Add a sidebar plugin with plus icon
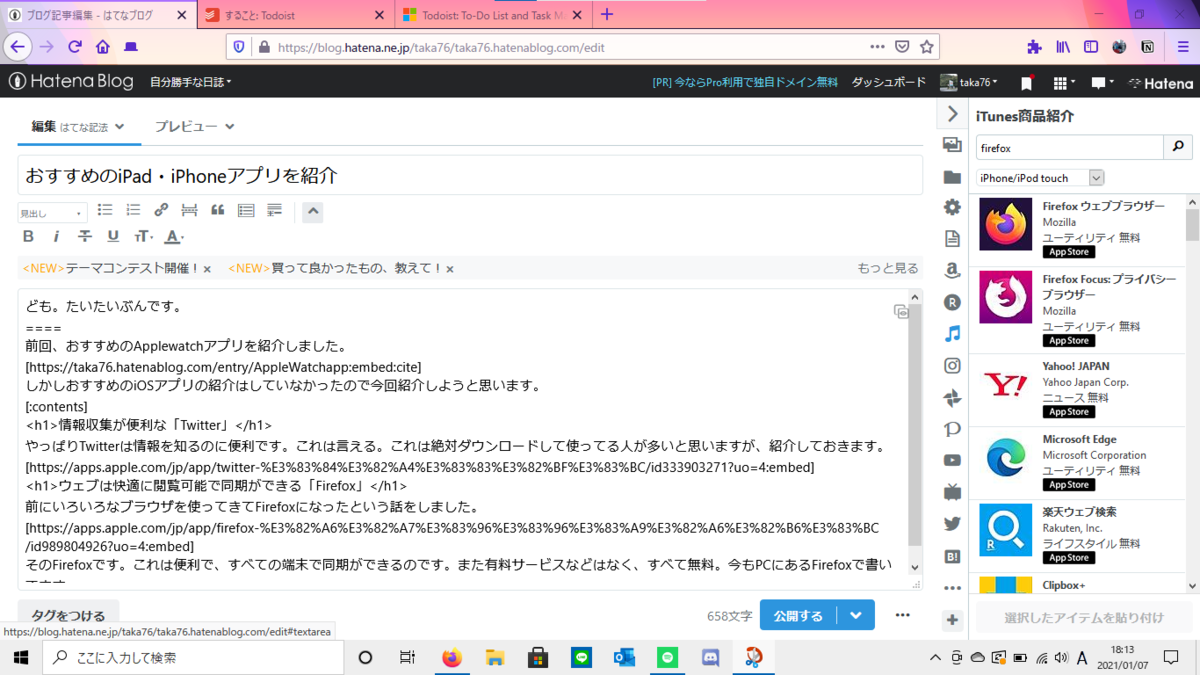1200x675 pixels. [952, 620]
